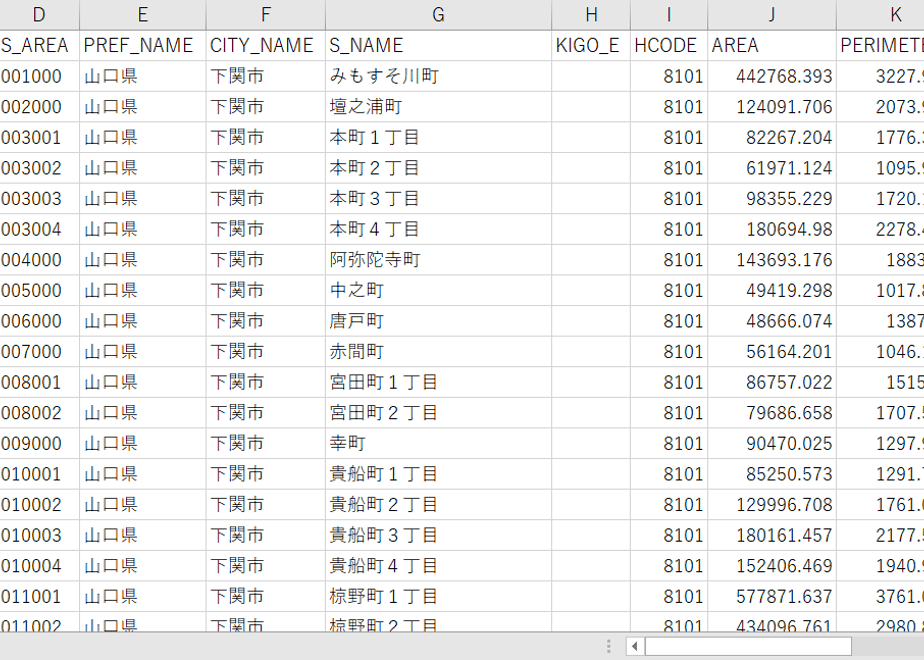924x660 pixels.
Task: Select cell containing 唐戸町
Action: point(438,321)
